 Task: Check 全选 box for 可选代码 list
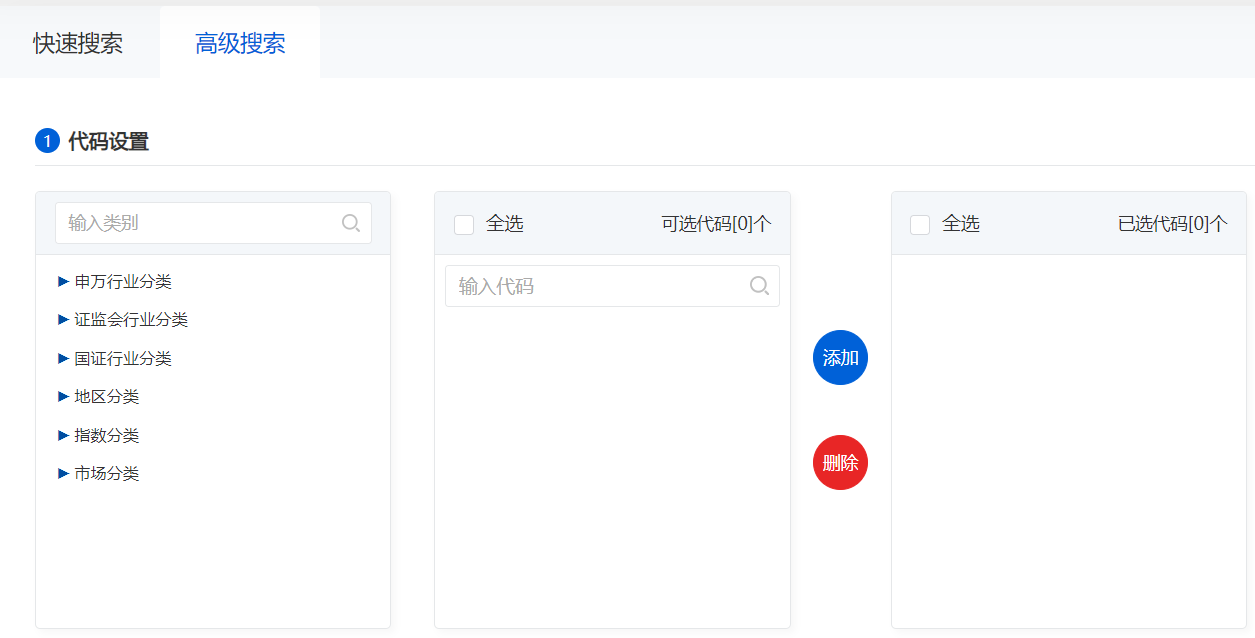coord(464,224)
